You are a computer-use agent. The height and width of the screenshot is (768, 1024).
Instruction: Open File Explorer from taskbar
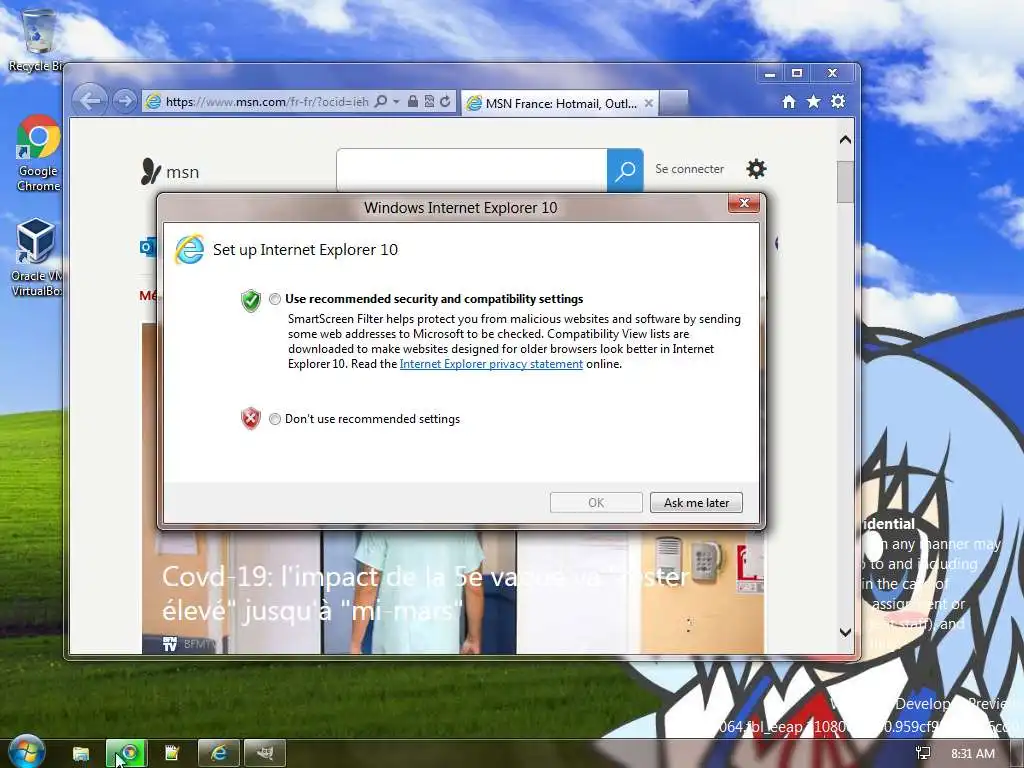click(x=81, y=753)
